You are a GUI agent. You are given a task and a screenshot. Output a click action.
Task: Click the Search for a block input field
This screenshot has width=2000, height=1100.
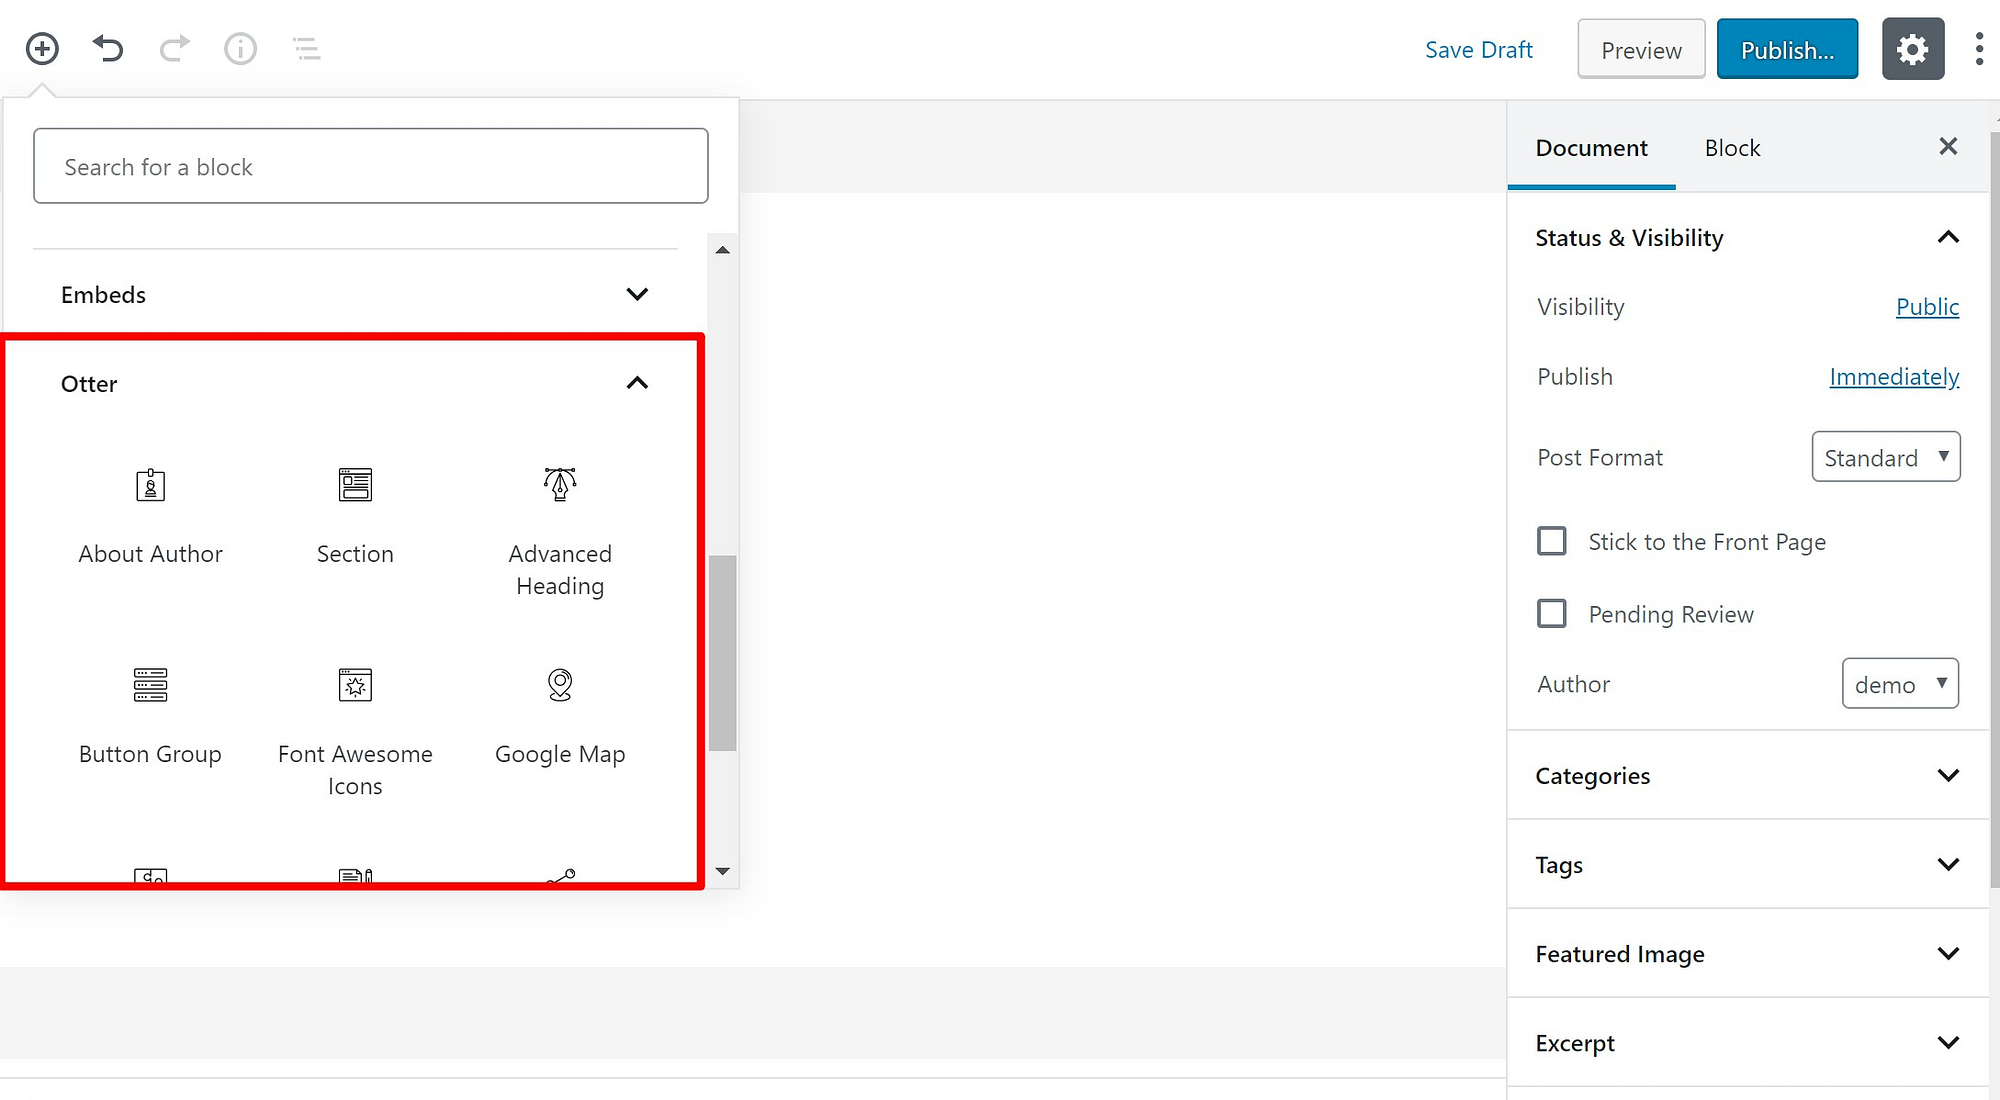370,165
